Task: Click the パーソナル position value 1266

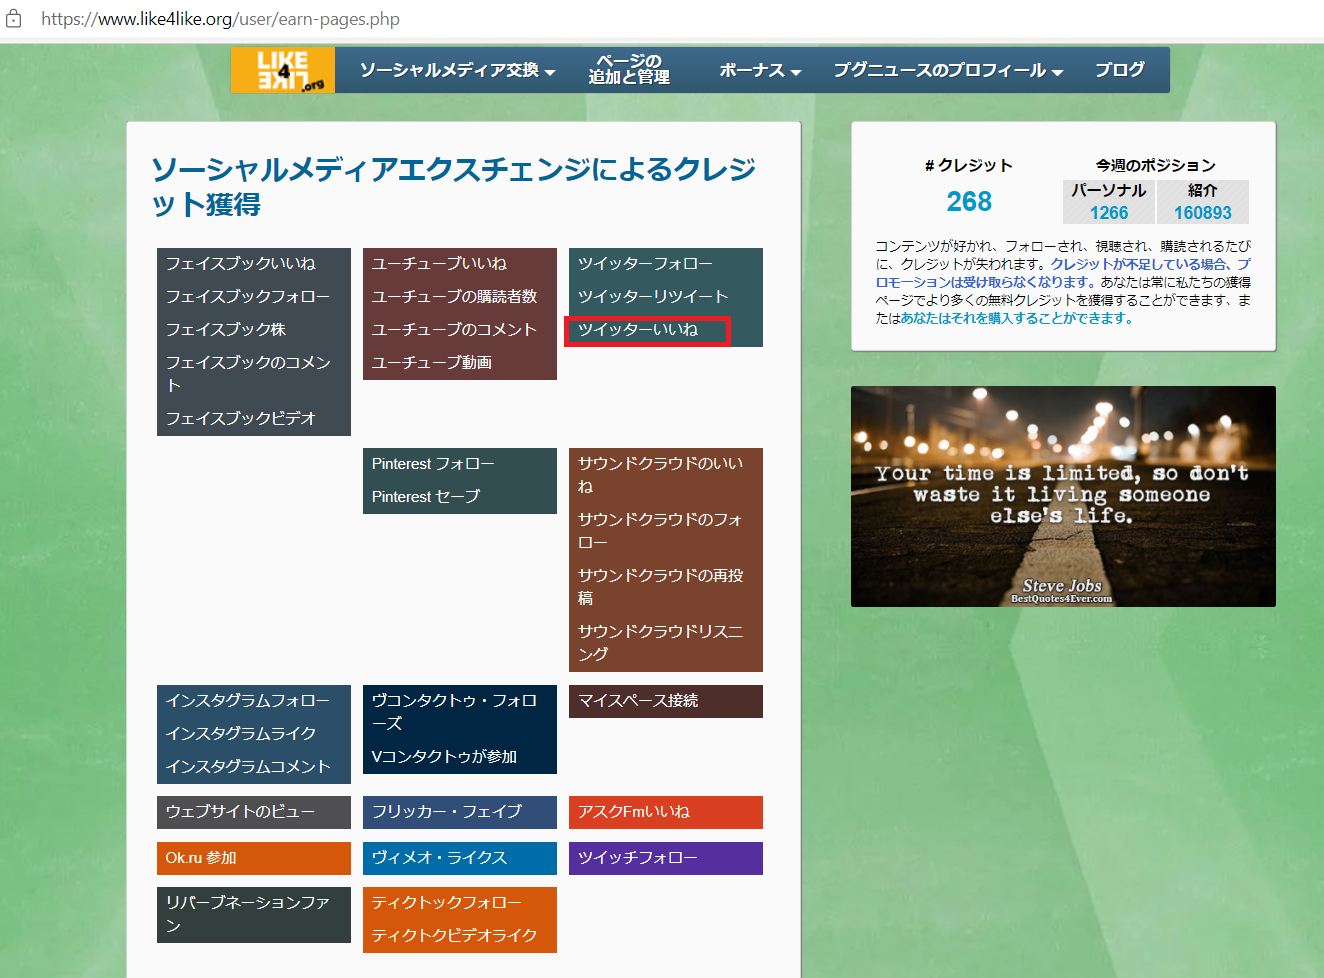Action: [x=1109, y=213]
